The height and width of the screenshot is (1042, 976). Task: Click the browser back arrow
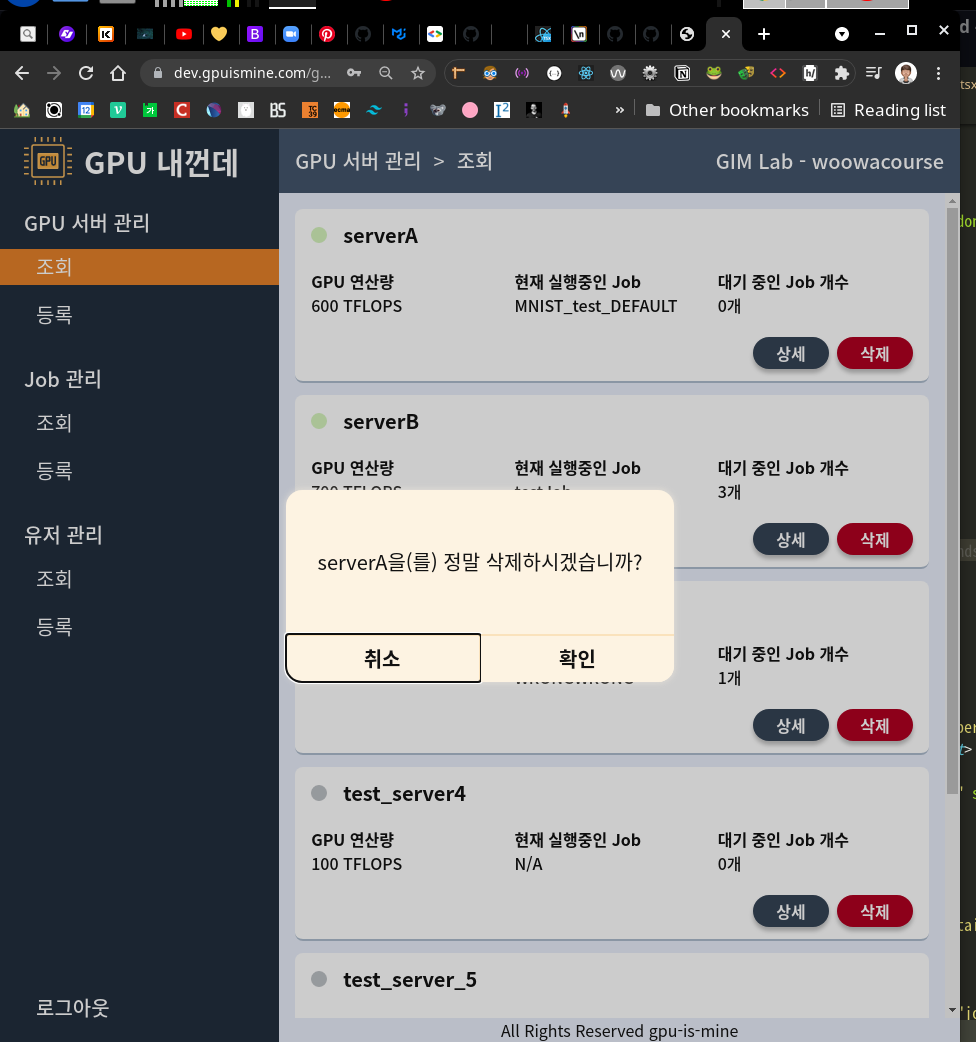pos(21,73)
